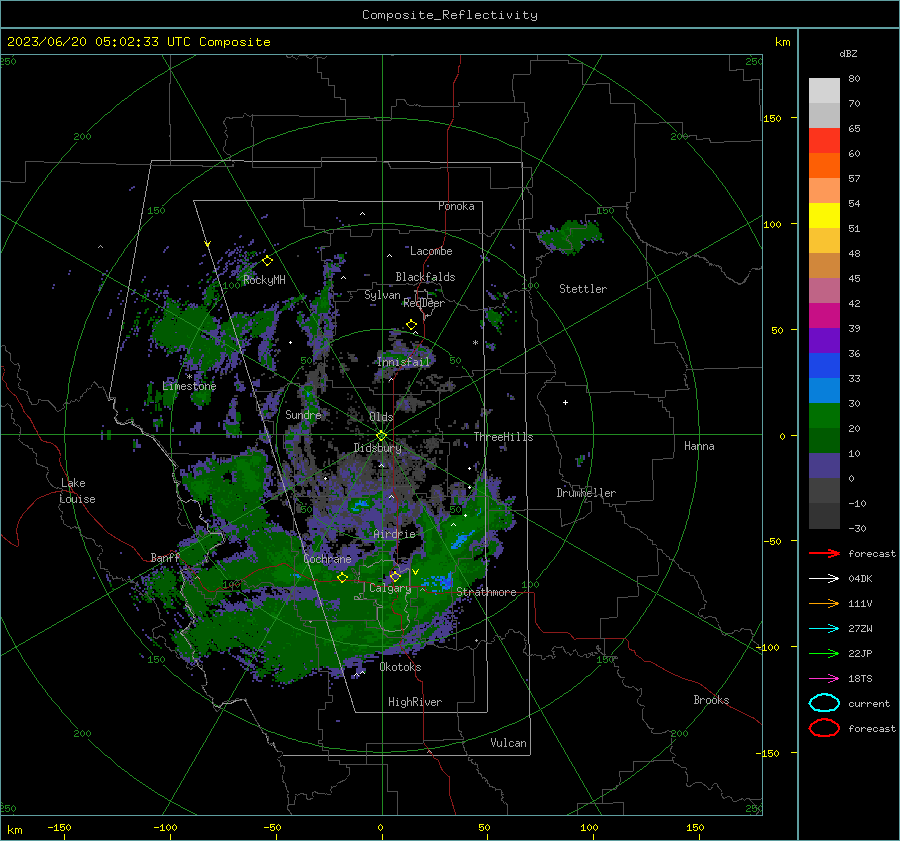Viewport: 900px width, 841px height.
Task: Click the Drumheller city label
Action: 586,493
